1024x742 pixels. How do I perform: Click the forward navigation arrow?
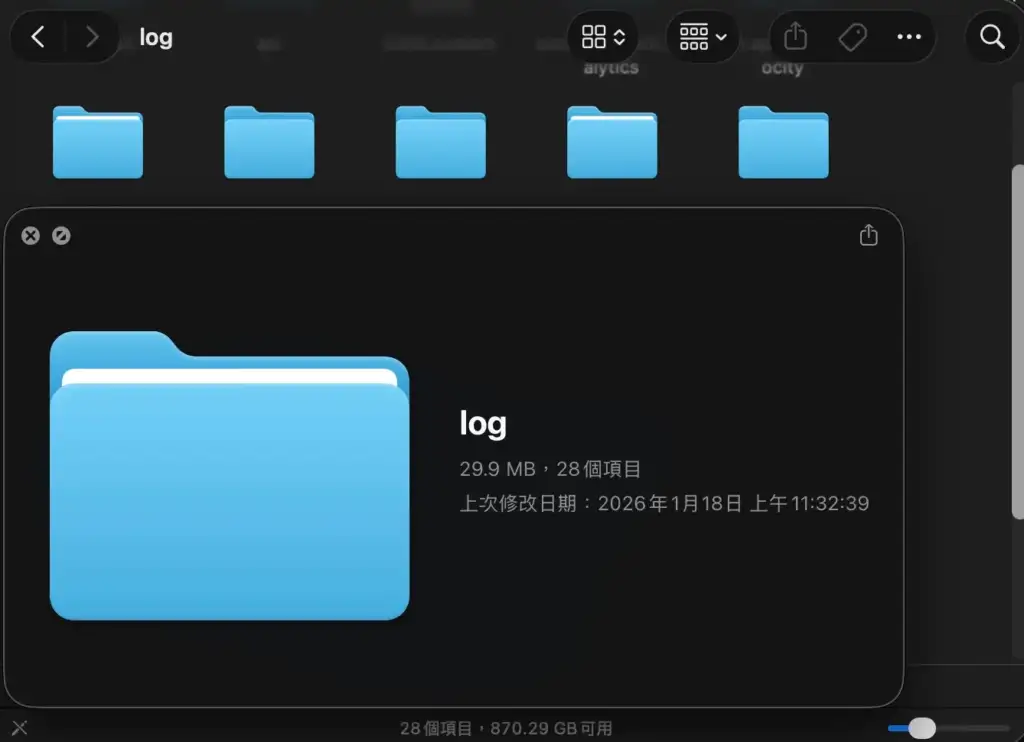tap(92, 38)
